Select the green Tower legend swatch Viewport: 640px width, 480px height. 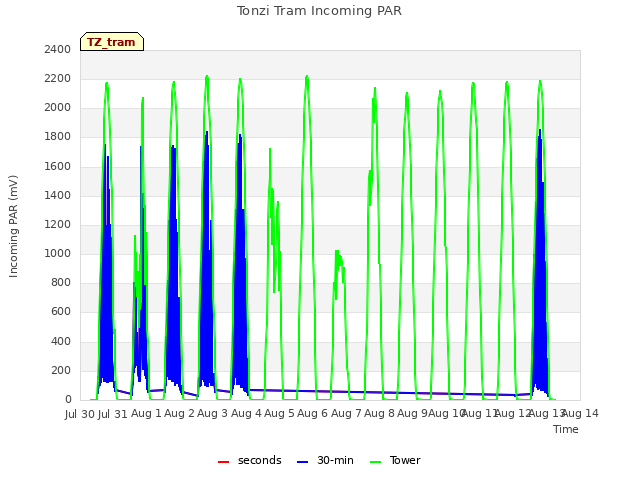coord(375,462)
